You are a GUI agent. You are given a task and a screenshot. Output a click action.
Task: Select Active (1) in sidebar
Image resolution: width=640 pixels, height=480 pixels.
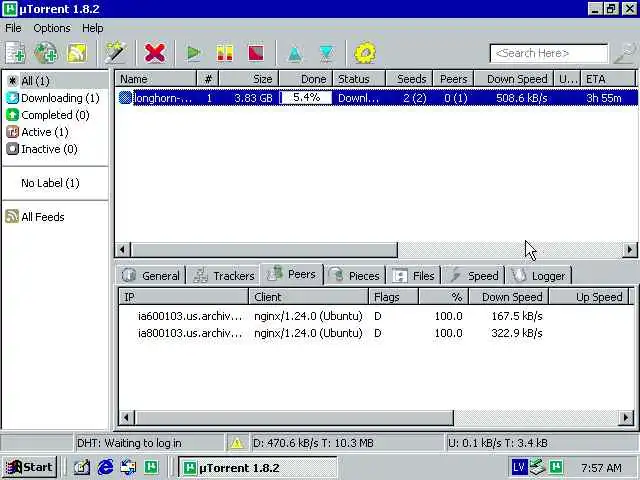coord(56,132)
